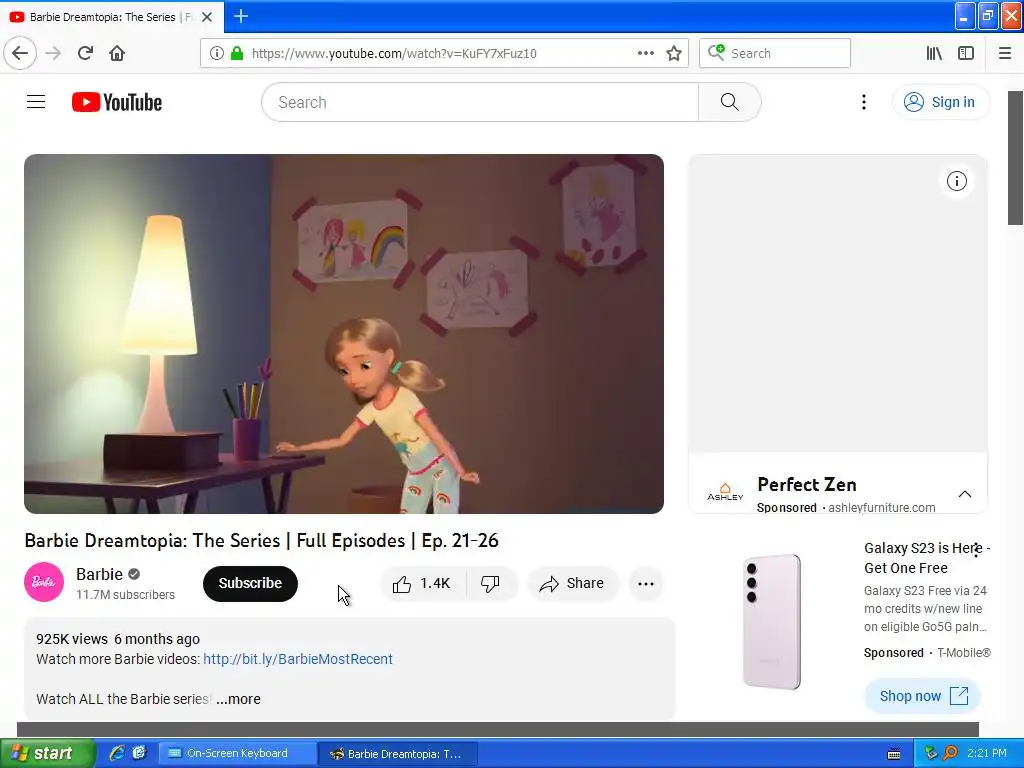Show site information icon in address bar
This screenshot has height=768, width=1024.
[216, 53]
